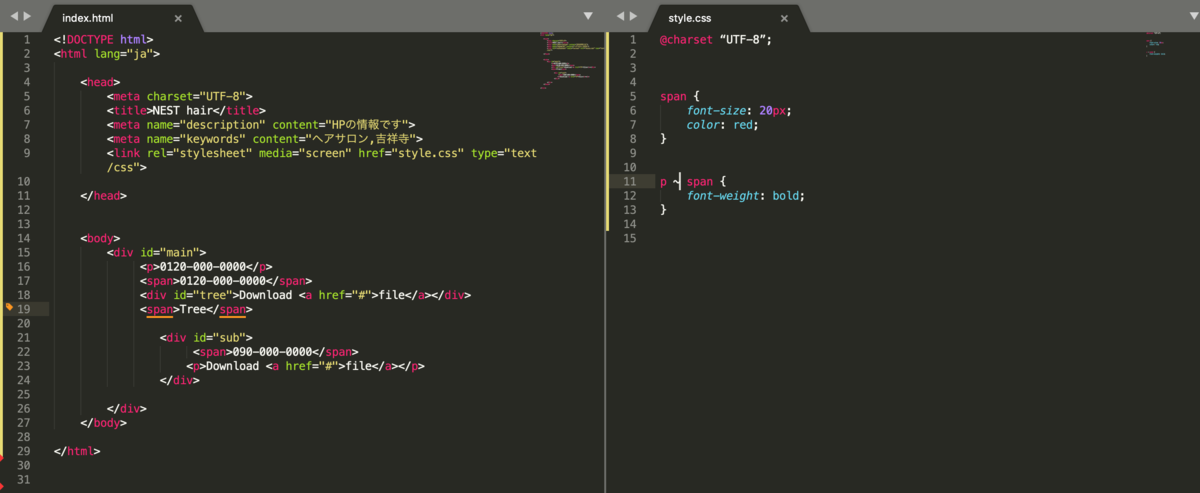This screenshot has width=1200, height=493.
Task: Click the closing </body> tag
Action: (104, 422)
